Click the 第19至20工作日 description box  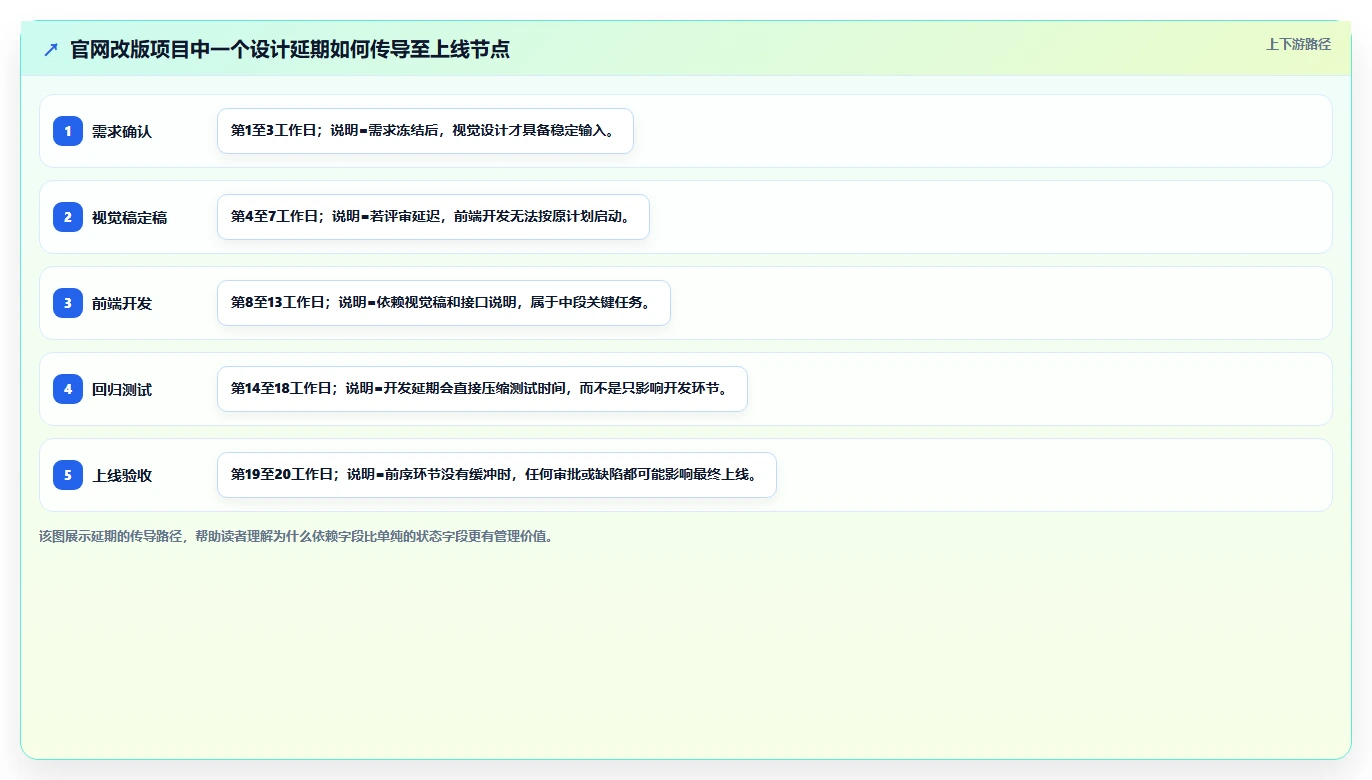coord(497,475)
